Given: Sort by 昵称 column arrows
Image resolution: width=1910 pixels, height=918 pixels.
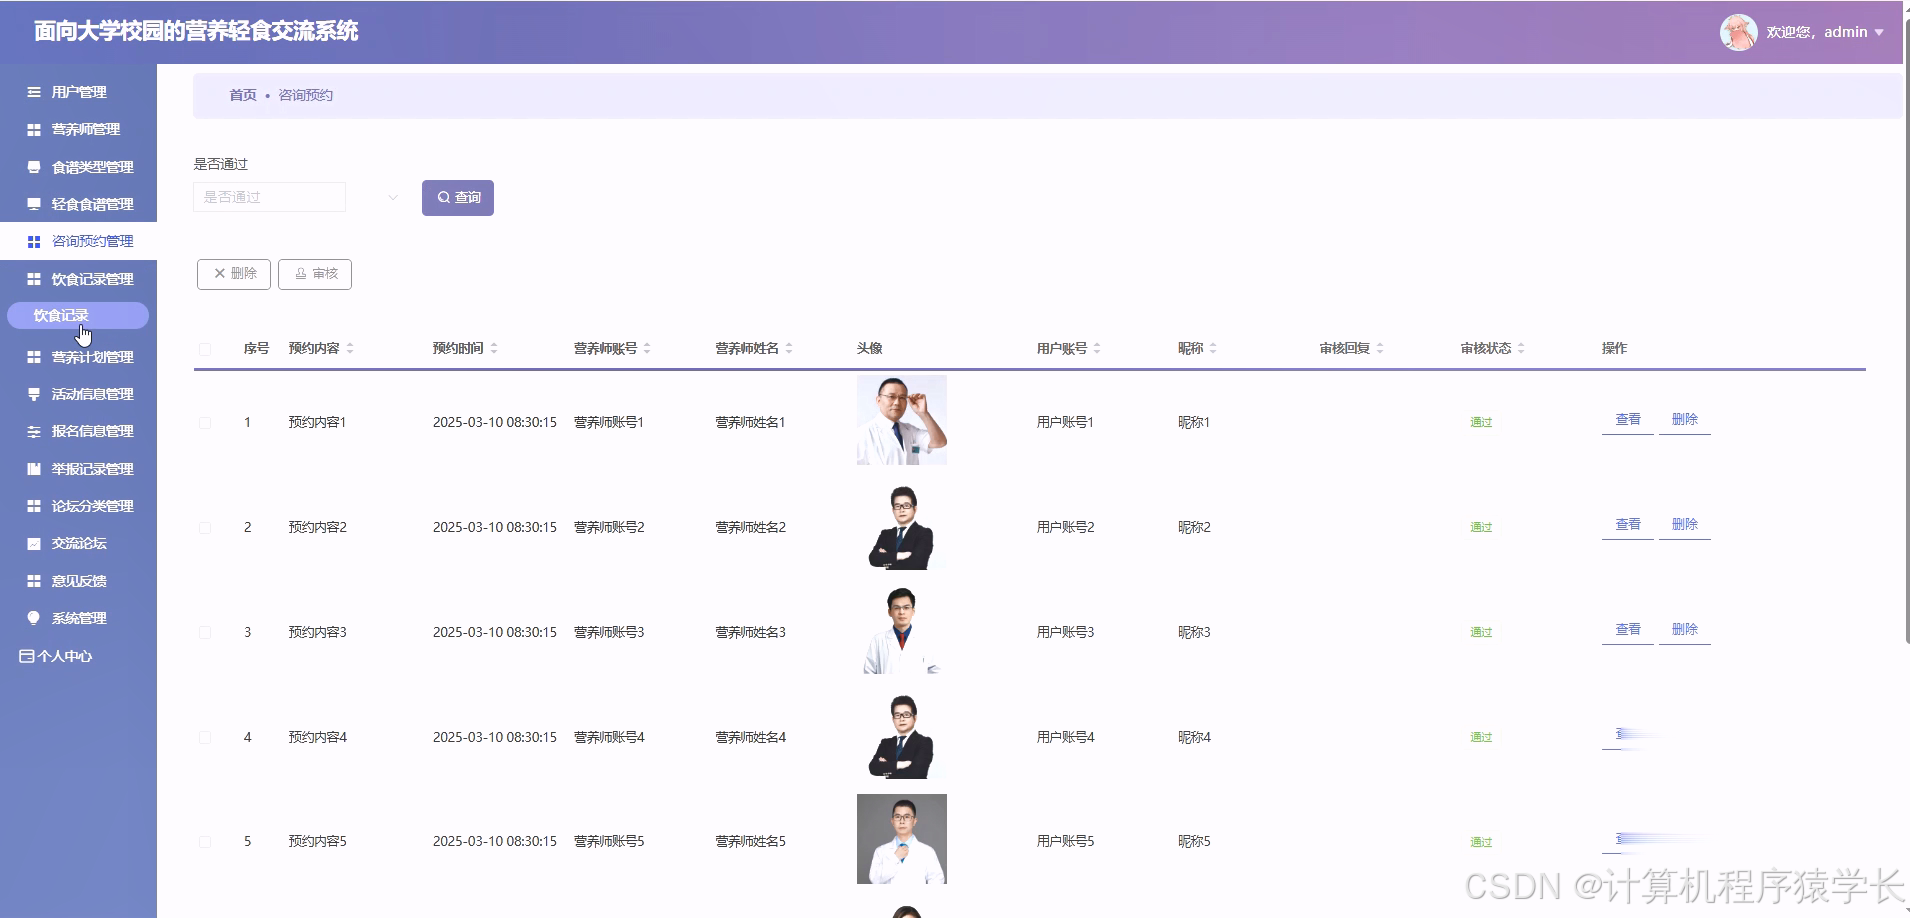Looking at the screenshot, I should (x=1213, y=348).
